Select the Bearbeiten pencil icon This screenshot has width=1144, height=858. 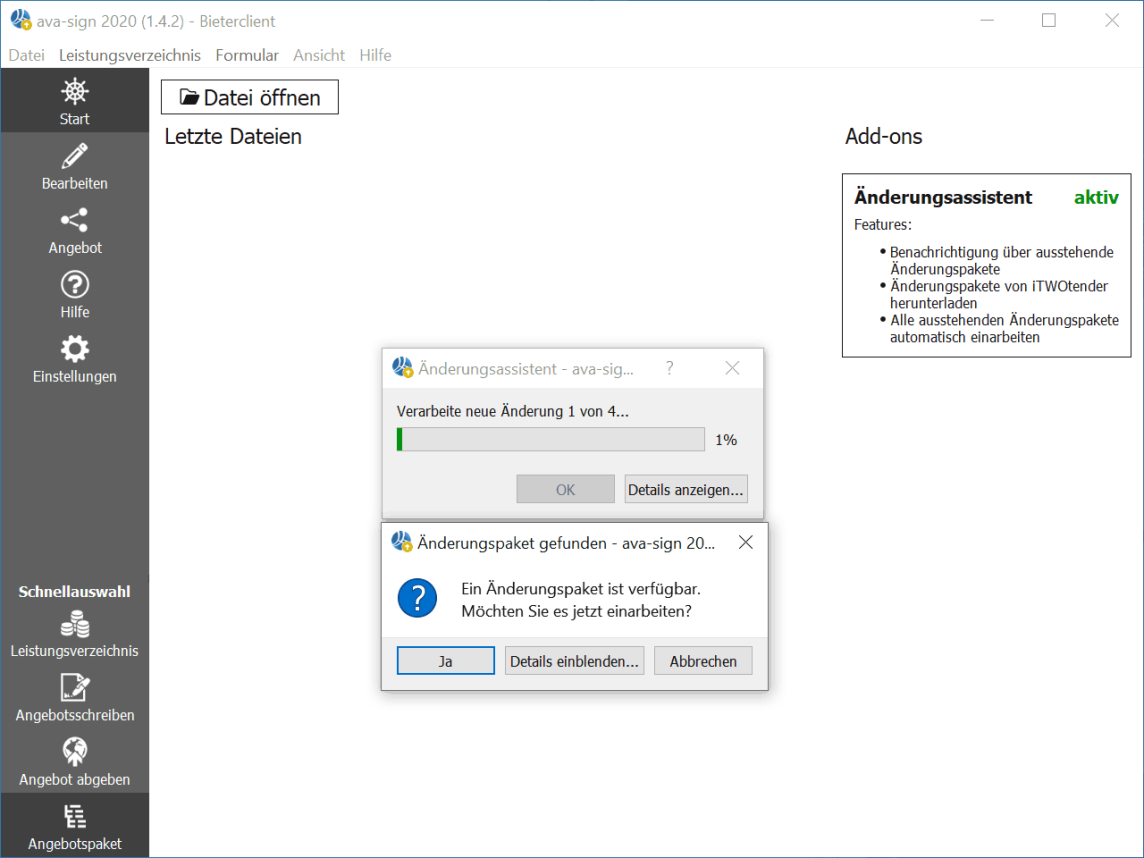[x=74, y=155]
